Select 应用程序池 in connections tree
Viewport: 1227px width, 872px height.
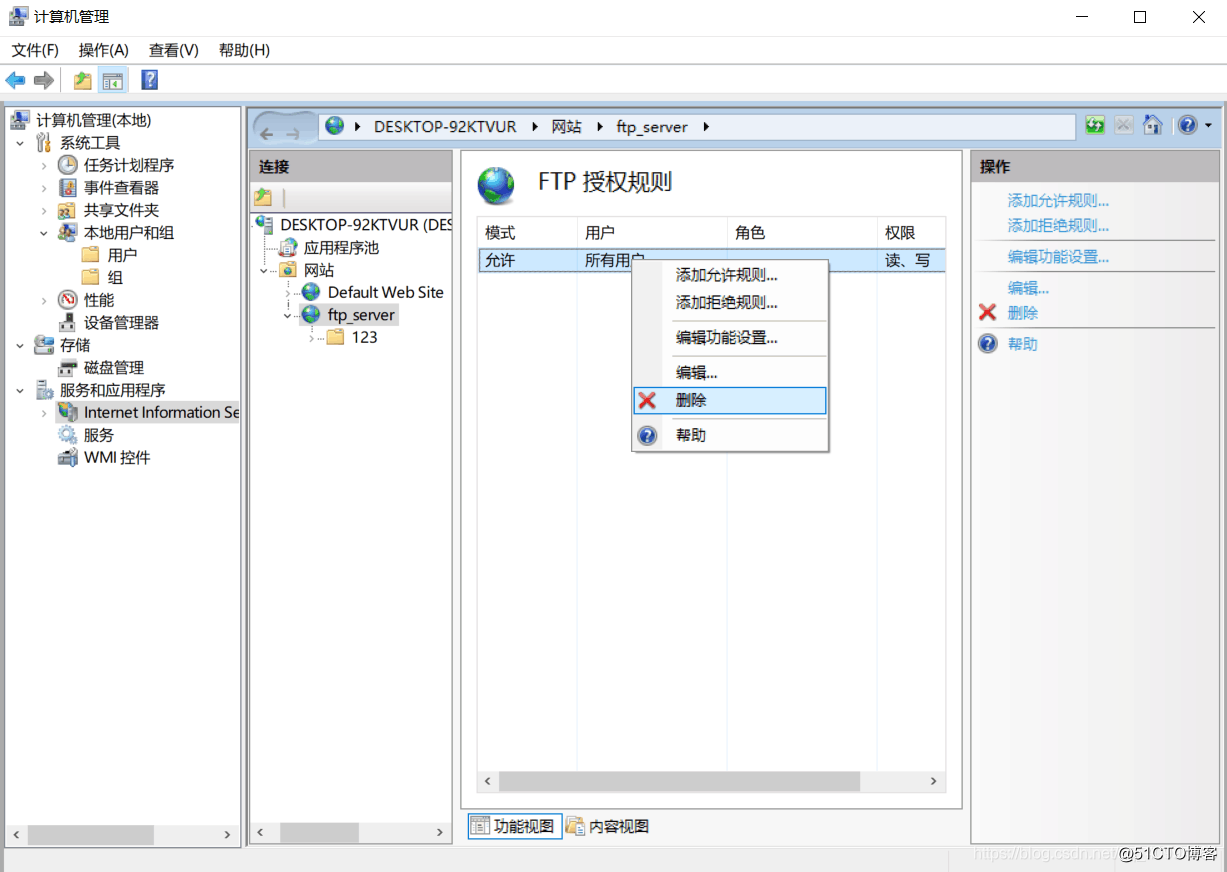click(341, 247)
